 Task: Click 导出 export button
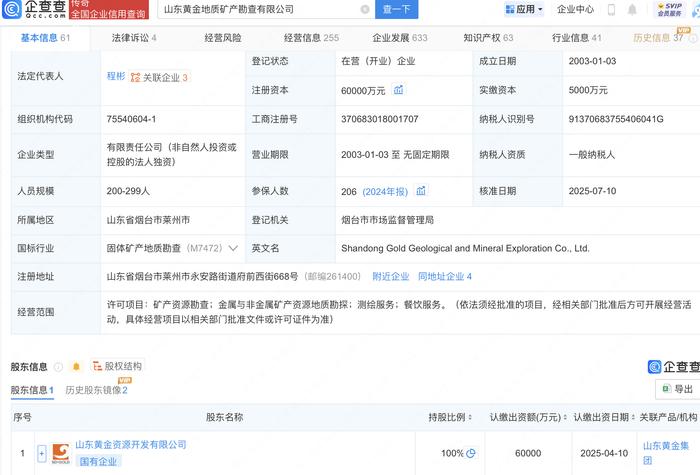[x=678, y=389]
